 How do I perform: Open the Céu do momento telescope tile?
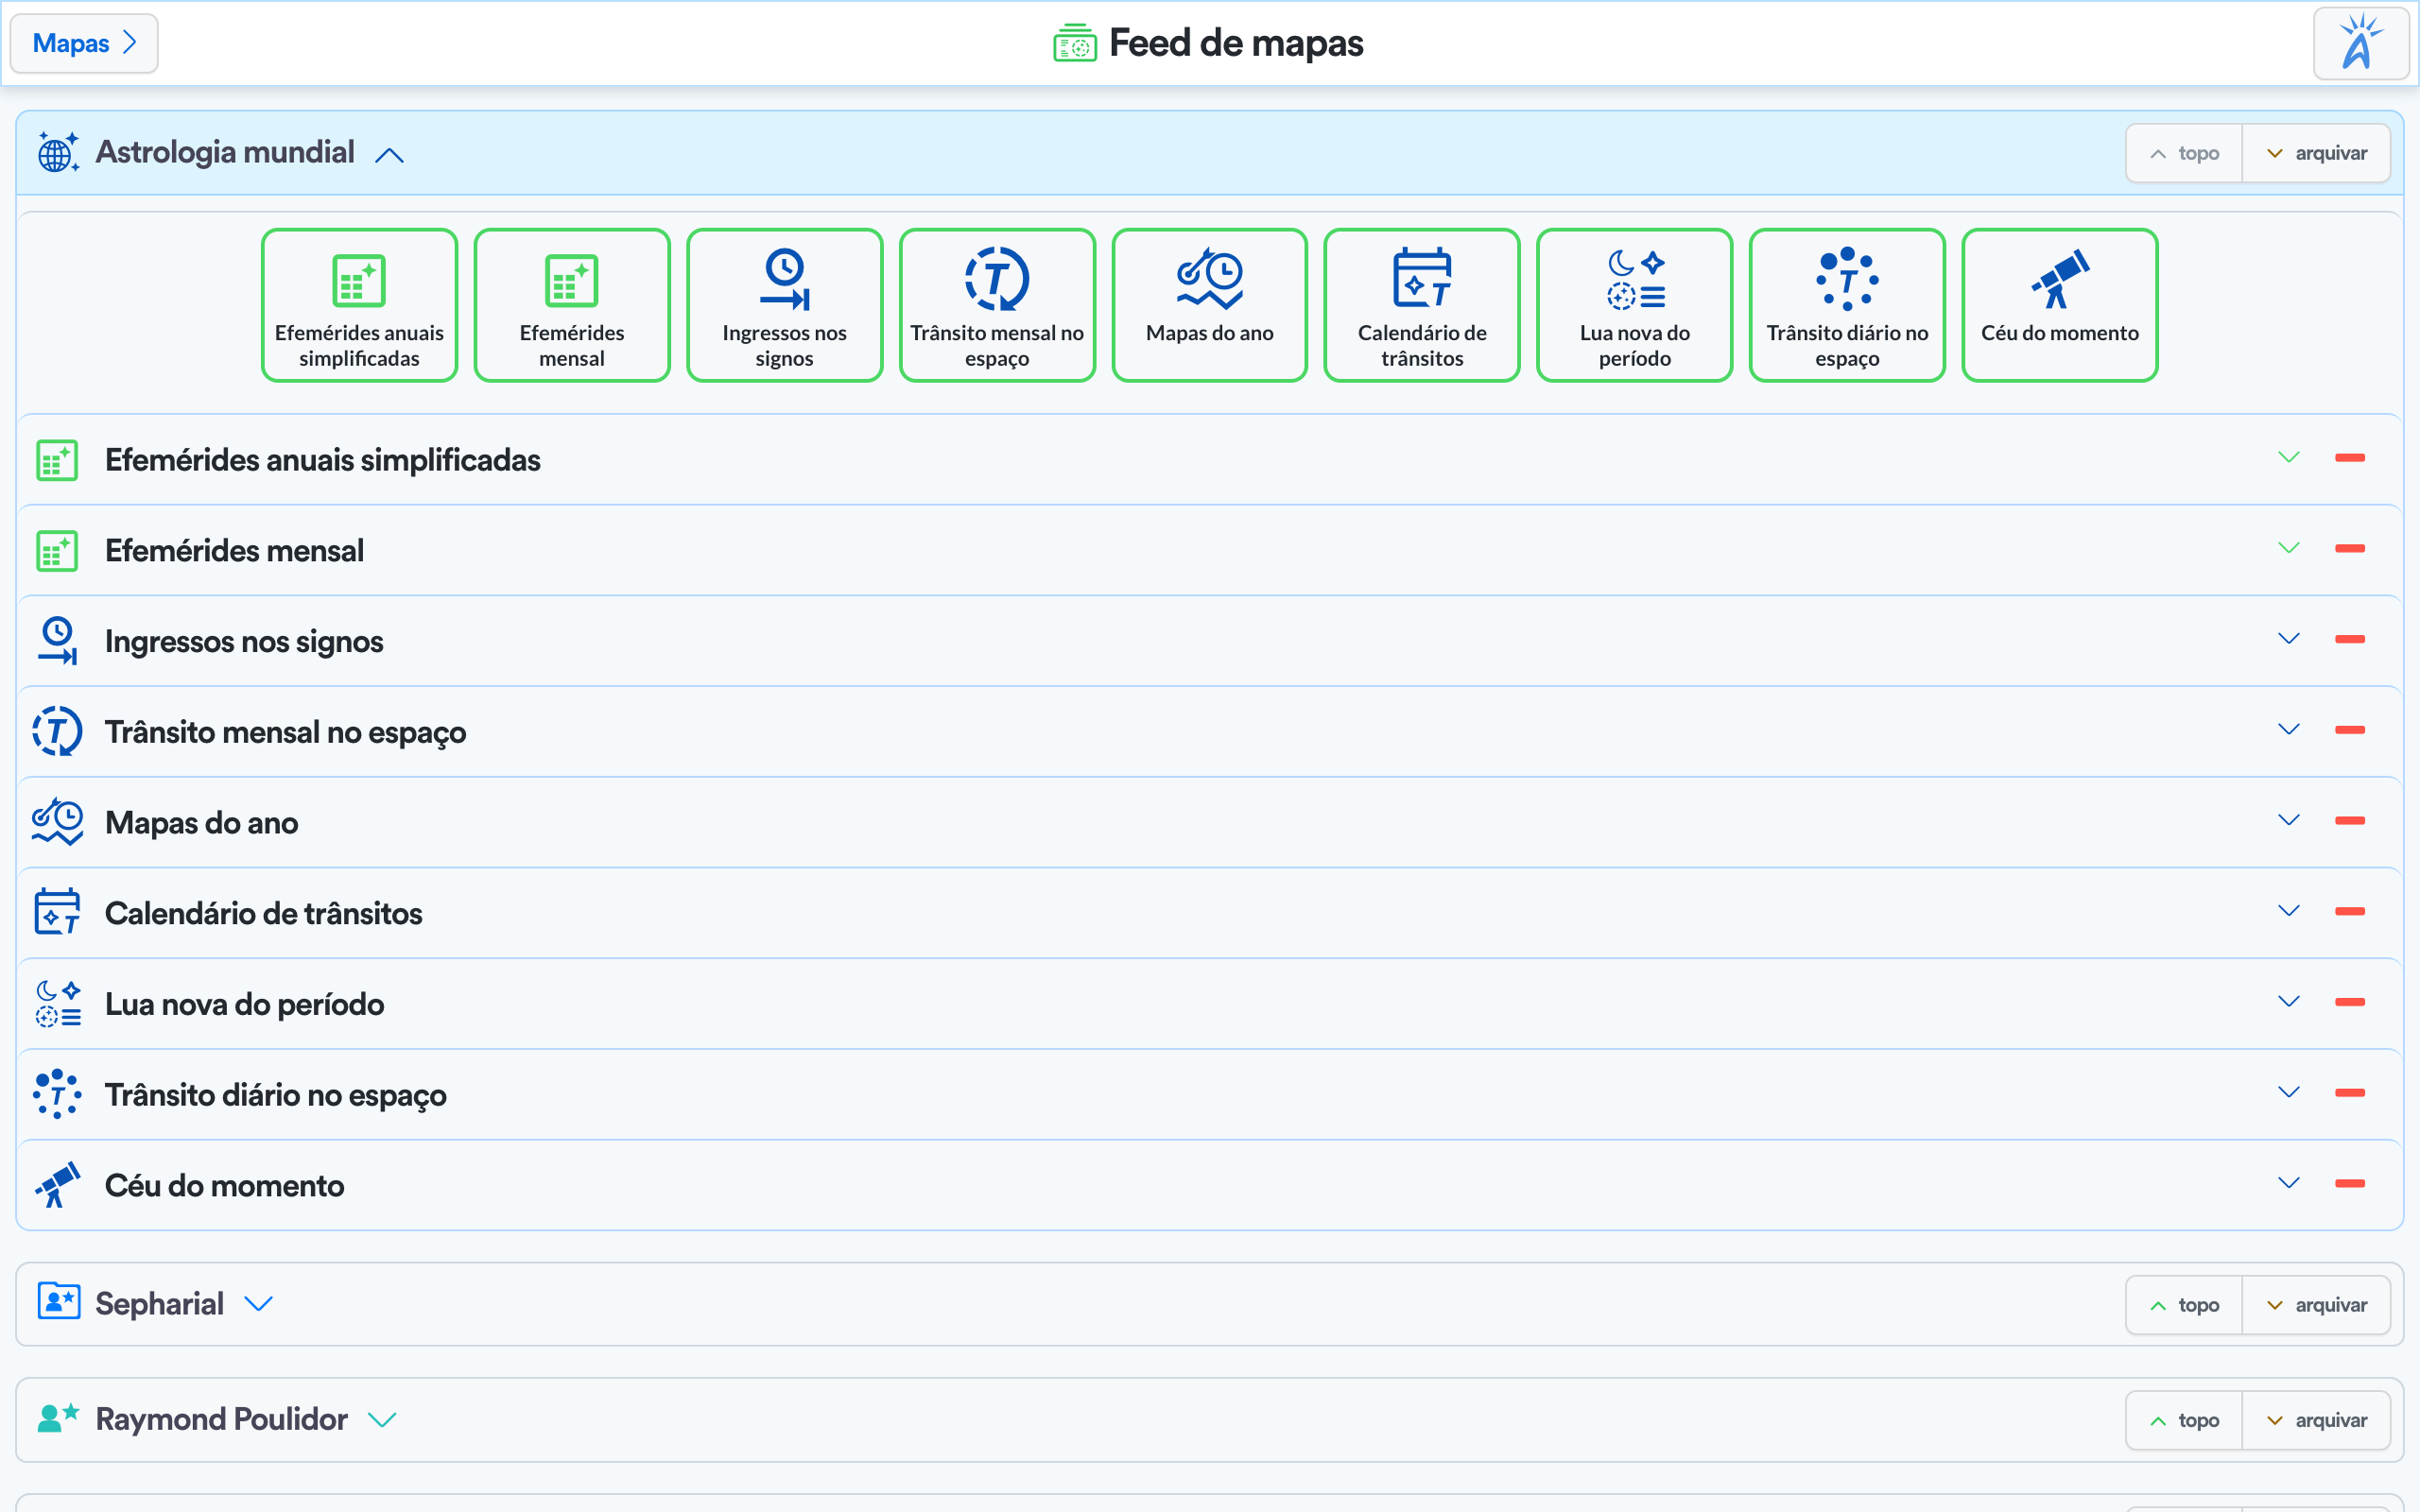pos(2059,305)
